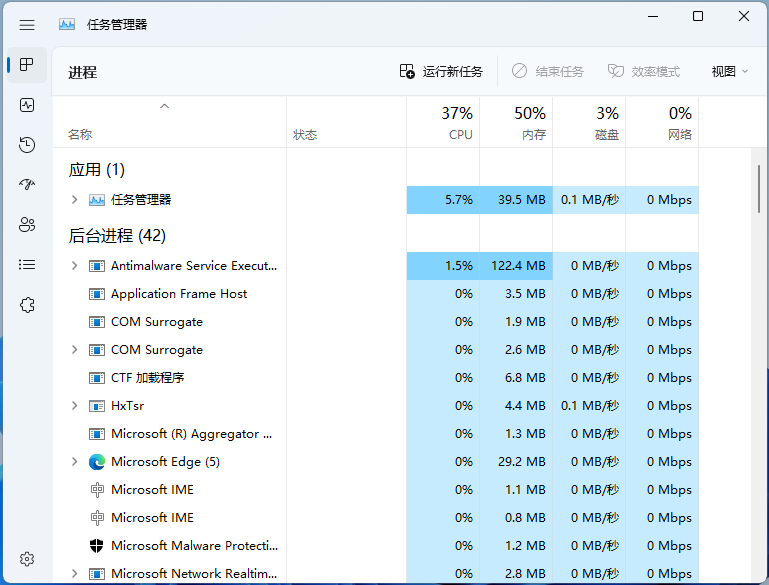
Task: Click the Task Manager title bar icon
Action: [67, 24]
